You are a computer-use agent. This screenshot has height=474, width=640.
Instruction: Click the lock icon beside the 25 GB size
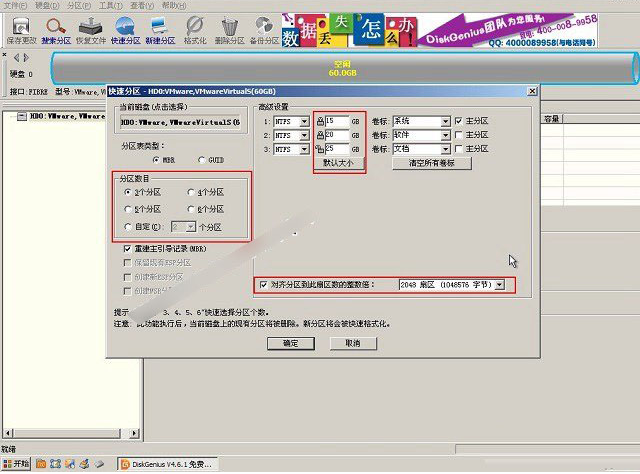pos(320,149)
